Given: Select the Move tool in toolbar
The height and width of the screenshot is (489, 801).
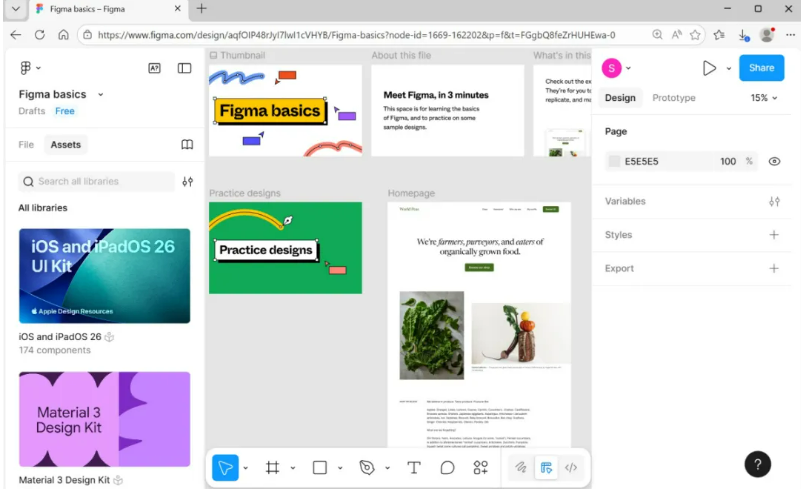Looking at the screenshot, I should tap(225, 468).
